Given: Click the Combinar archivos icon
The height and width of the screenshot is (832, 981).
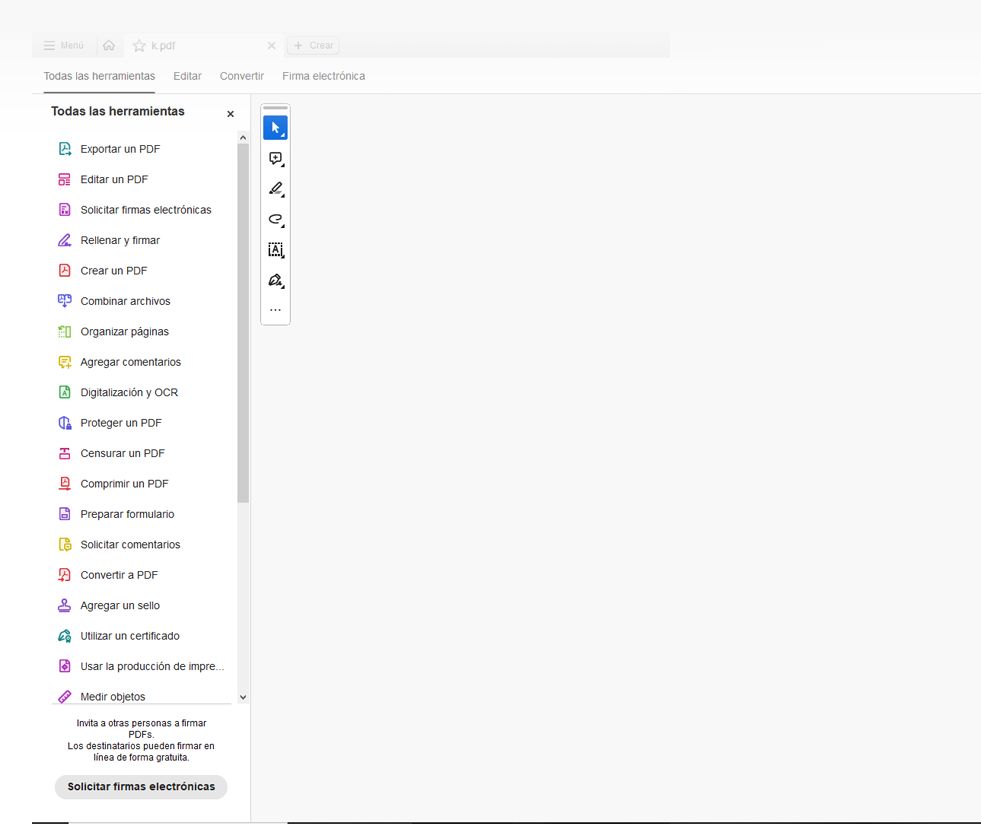Looking at the screenshot, I should pyautogui.click(x=64, y=301).
